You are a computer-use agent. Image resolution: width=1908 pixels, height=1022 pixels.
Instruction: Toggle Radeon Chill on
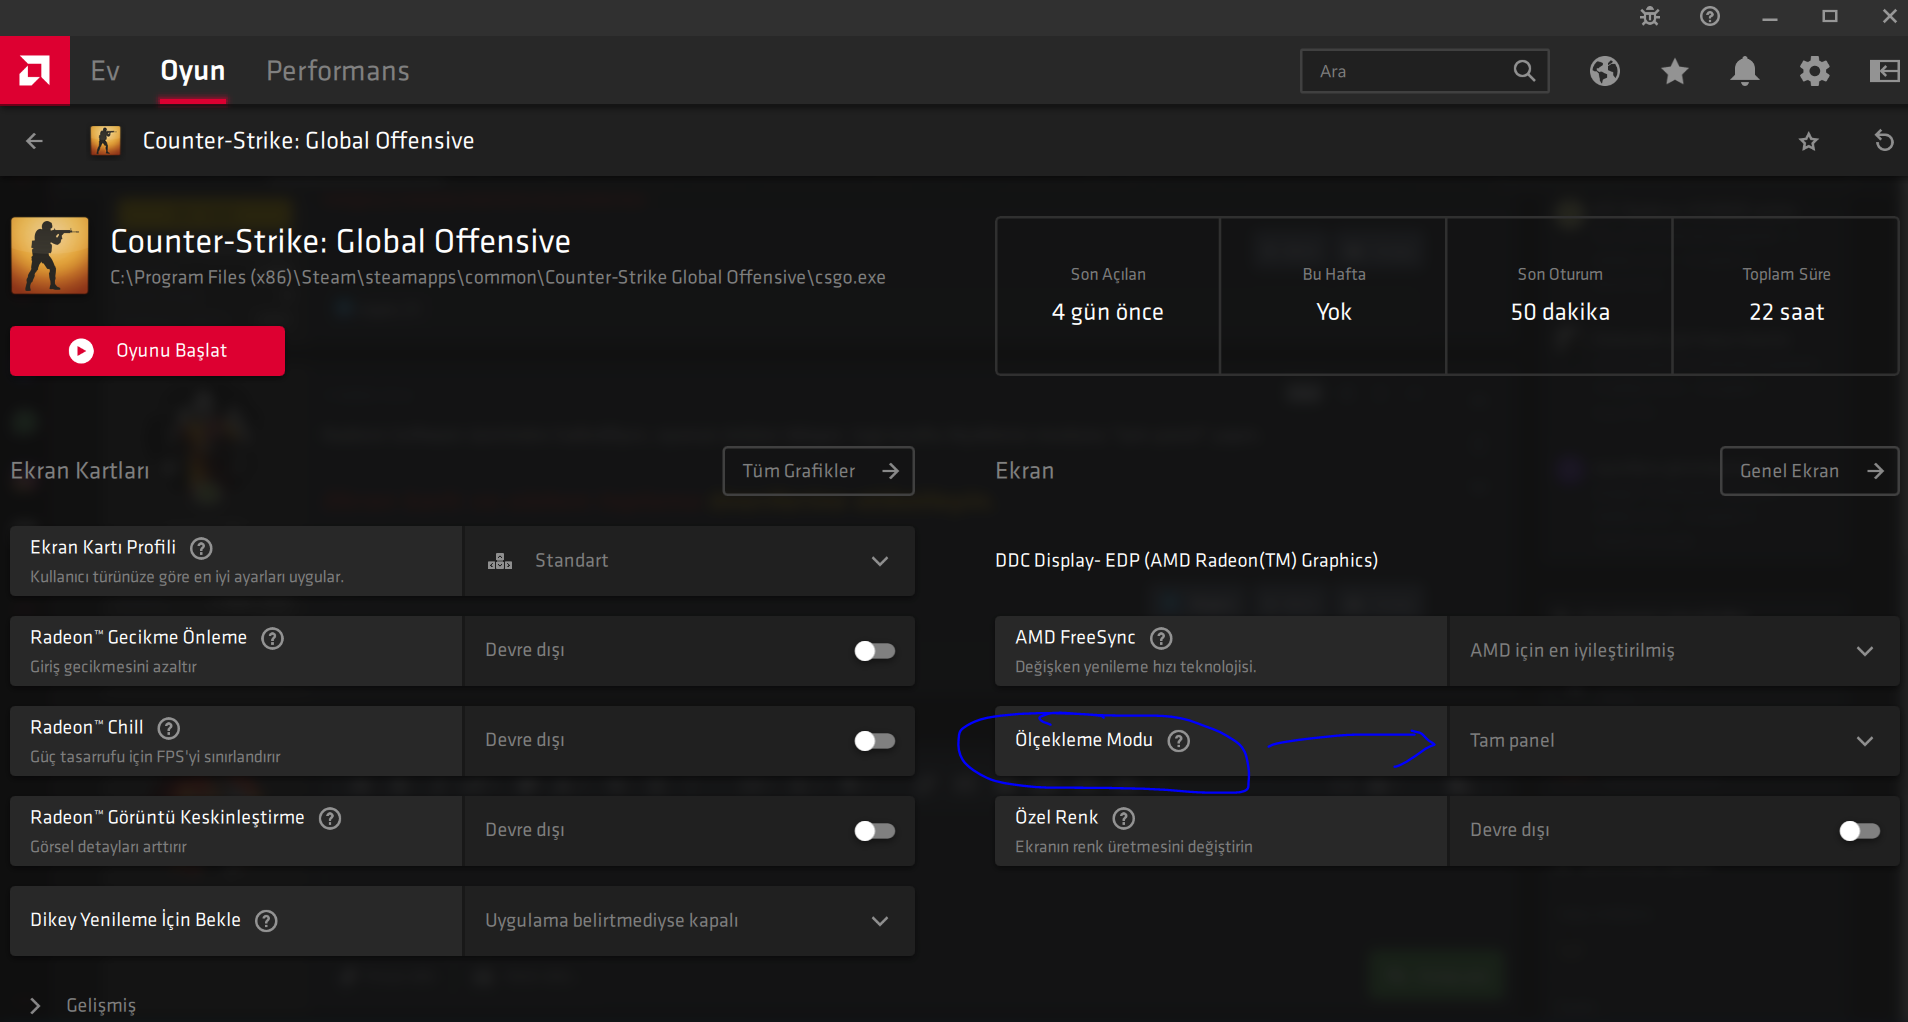(x=874, y=741)
